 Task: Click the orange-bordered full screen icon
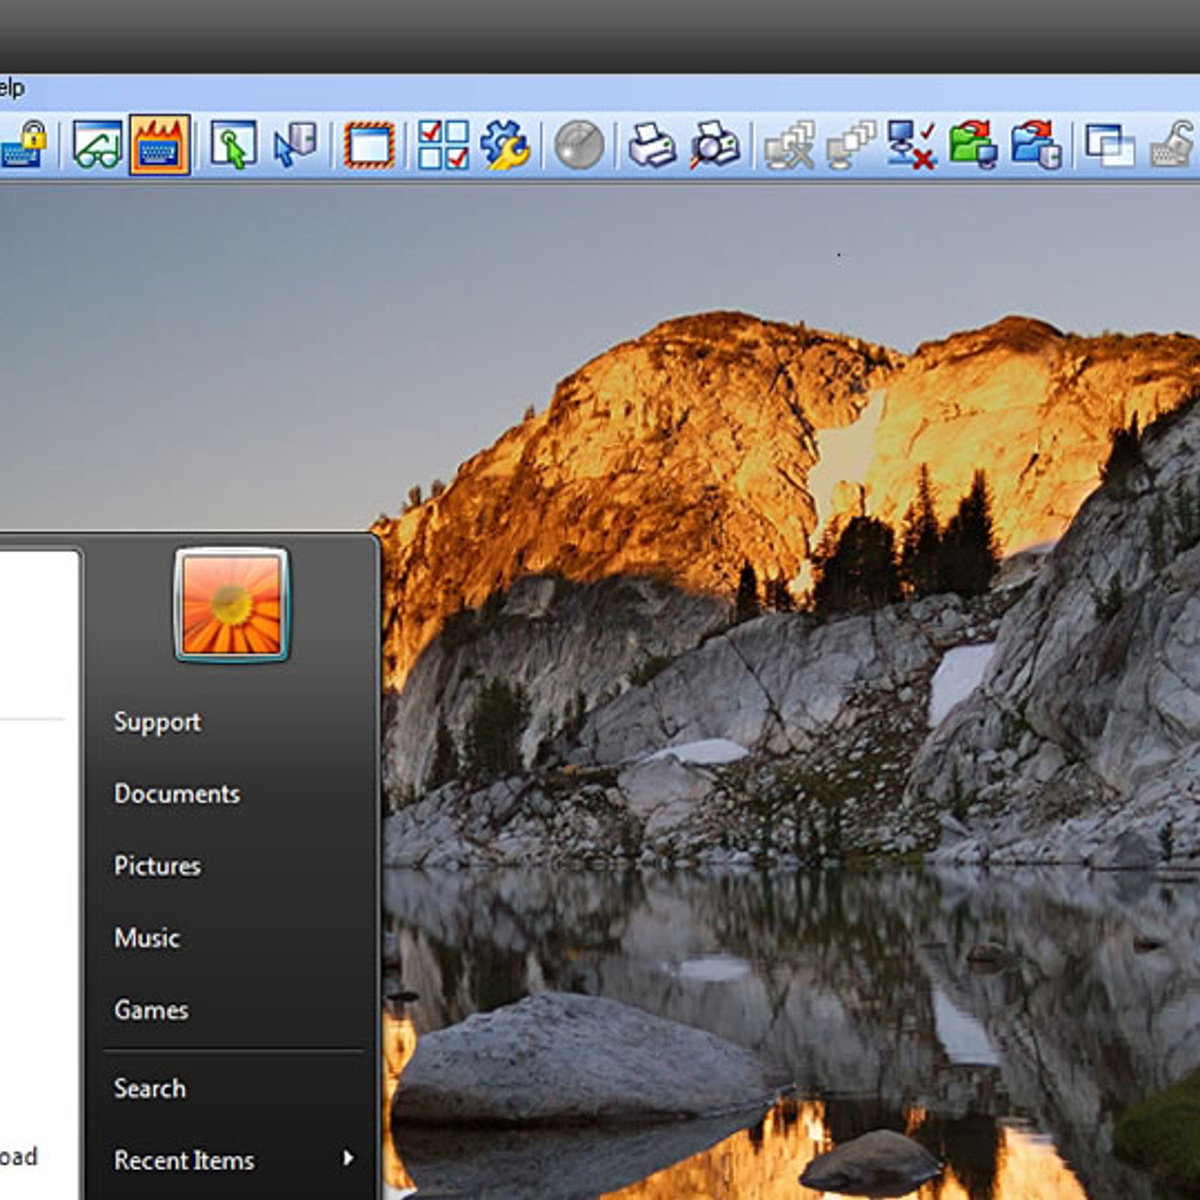click(369, 146)
